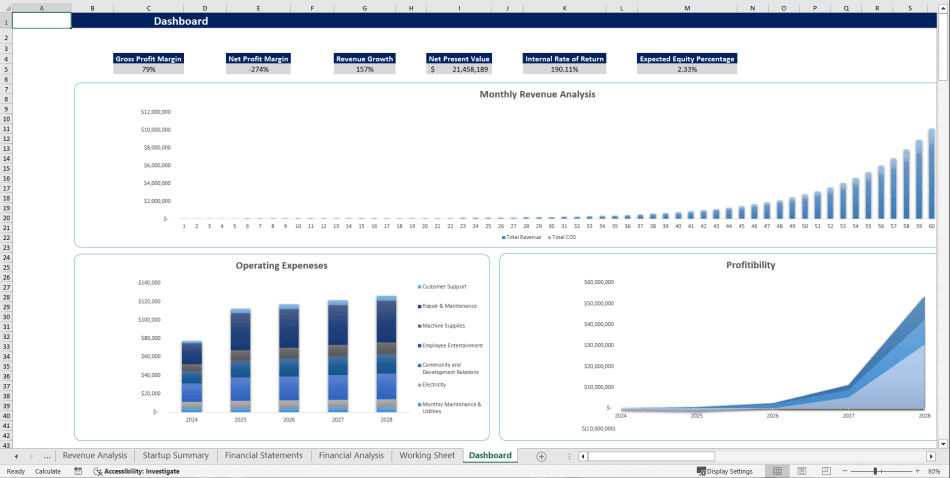The width and height of the screenshot is (950, 478).
Task: Click the macro recording icon in status bar
Action: 78,471
